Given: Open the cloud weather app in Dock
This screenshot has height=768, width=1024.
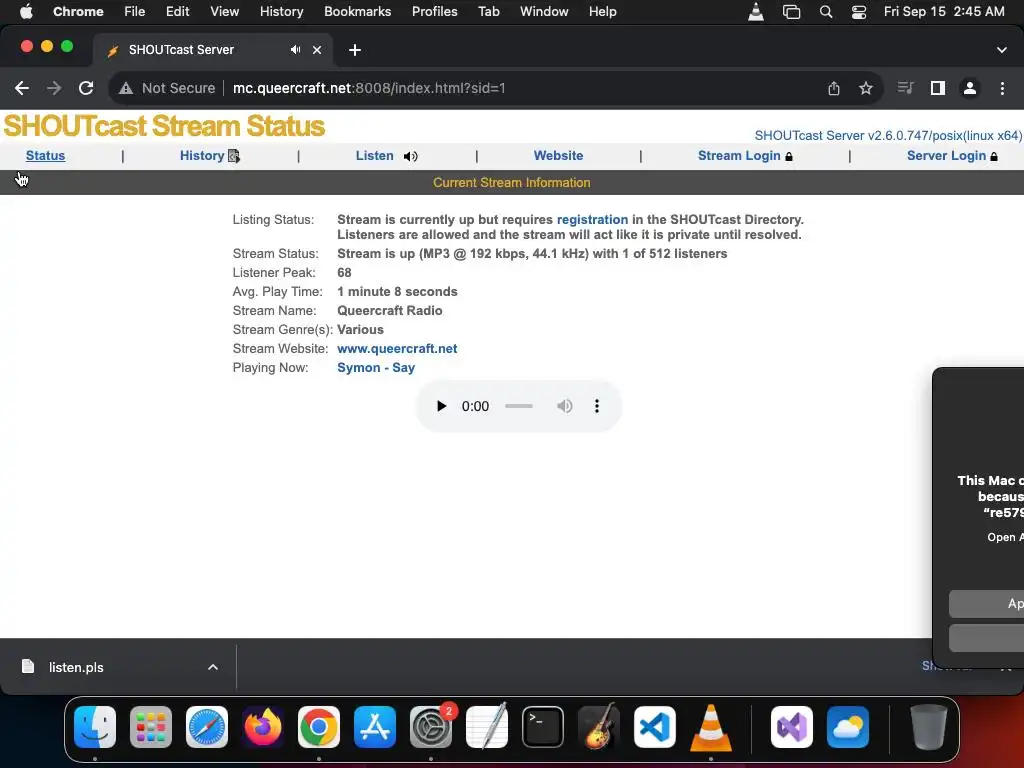Looking at the screenshot, I should (x=848, y=727).
